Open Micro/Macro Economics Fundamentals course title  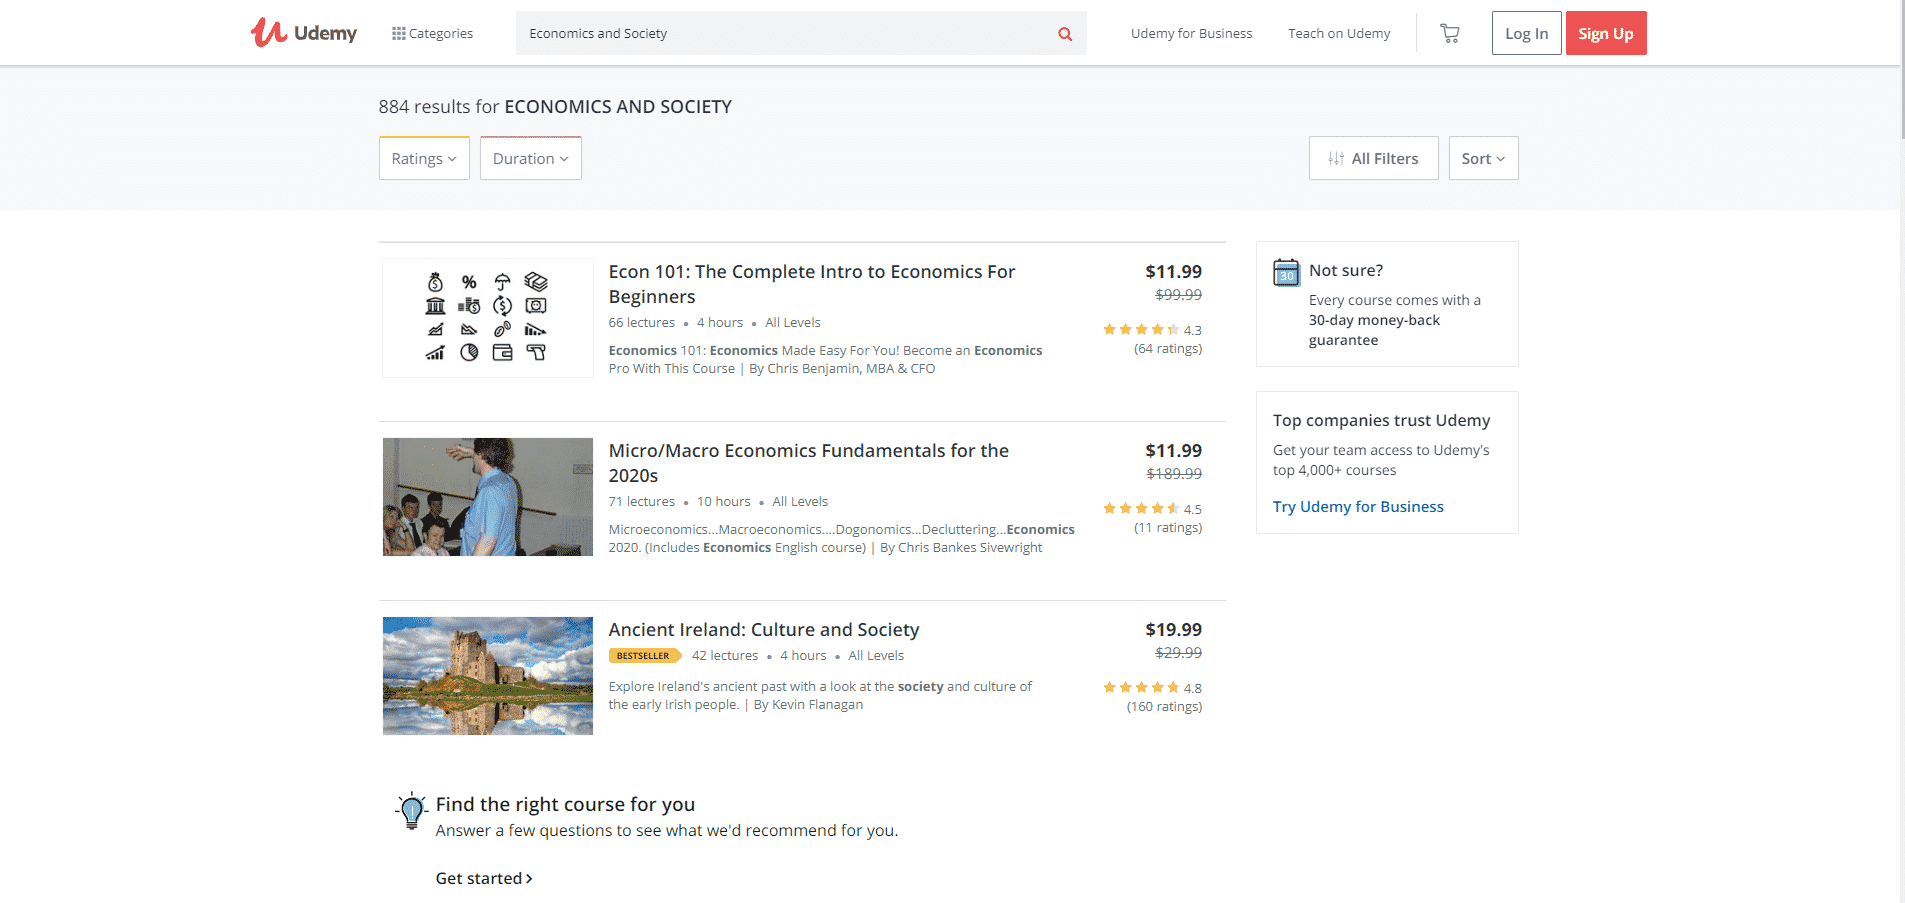coord(809,463)
